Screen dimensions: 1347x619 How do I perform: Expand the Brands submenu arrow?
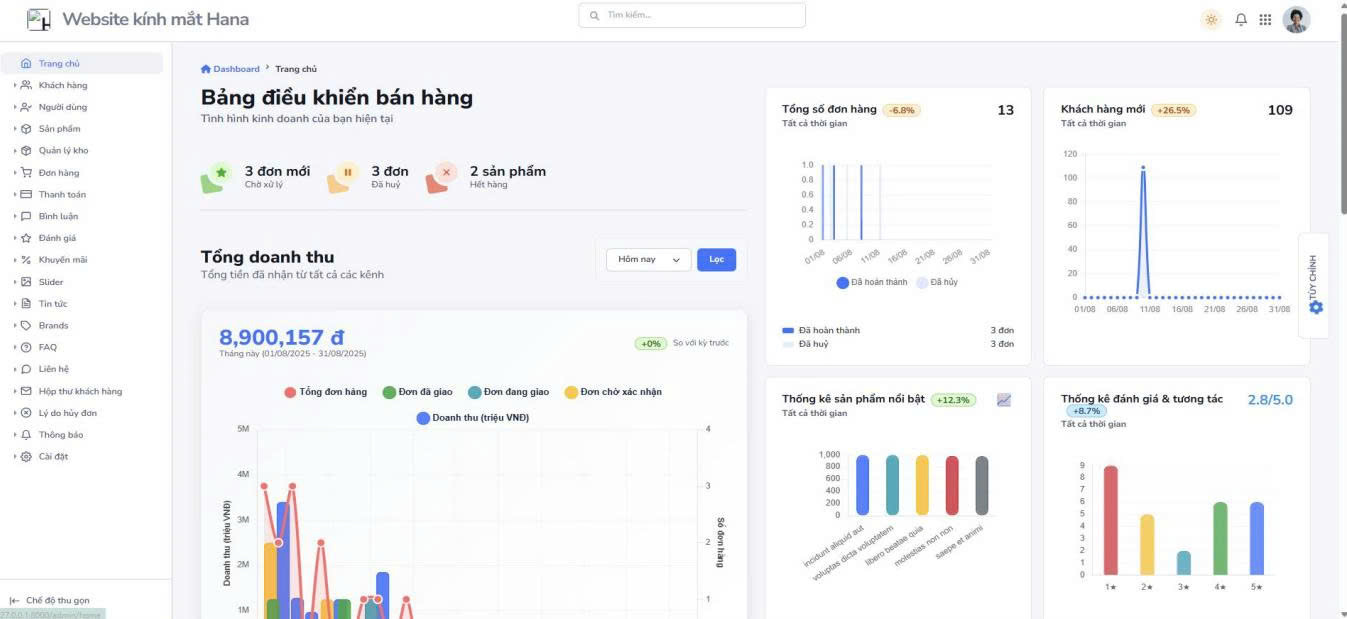(15, 326)
